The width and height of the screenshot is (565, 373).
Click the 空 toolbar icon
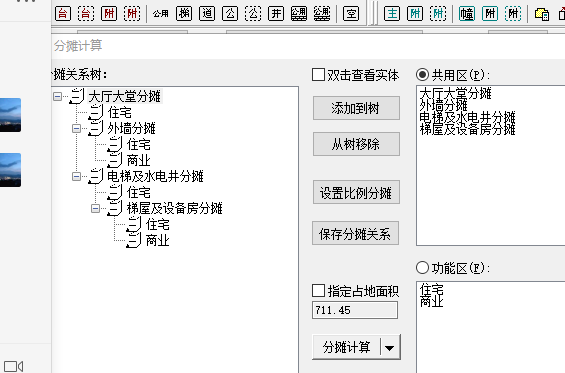tap(351, 14)
